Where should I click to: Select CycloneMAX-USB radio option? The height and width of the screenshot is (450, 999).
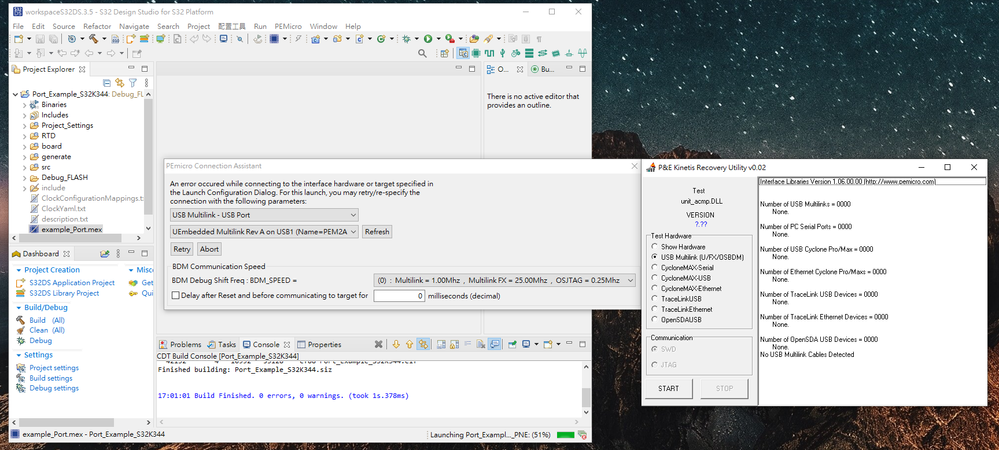(x=654, y=278)
